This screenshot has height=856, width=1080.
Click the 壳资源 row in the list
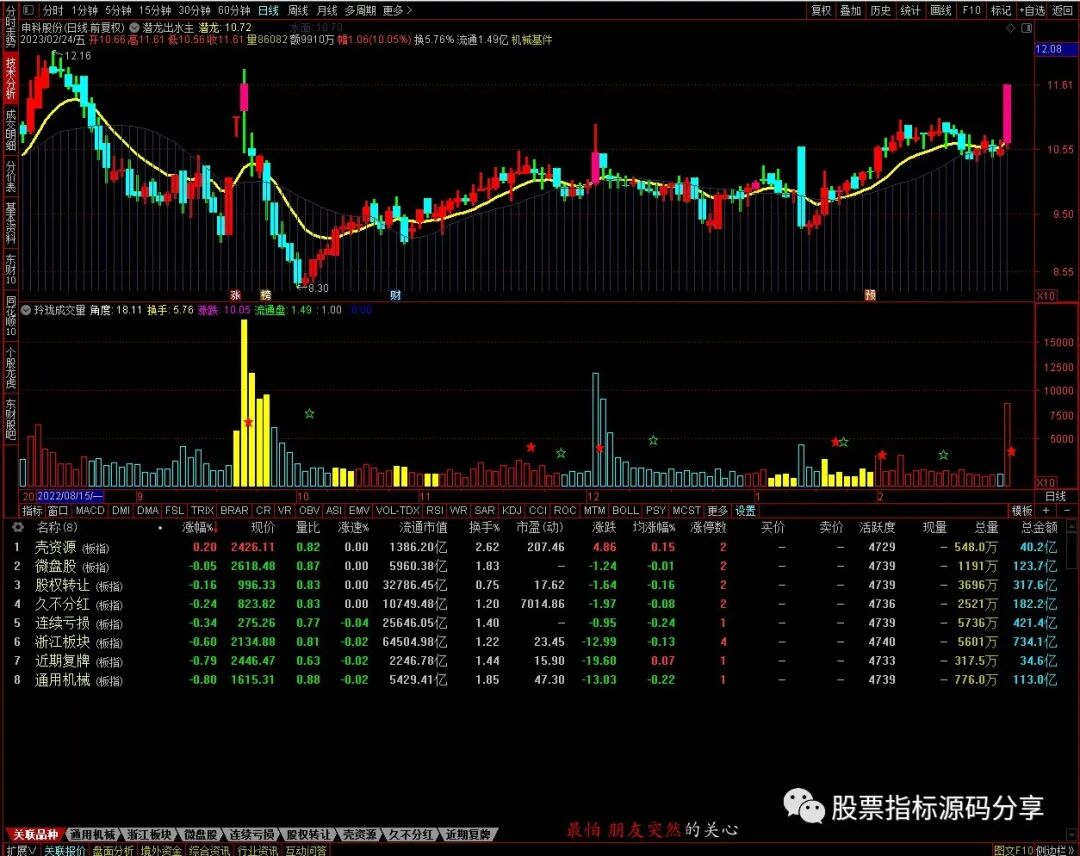(x=541, y=547)
